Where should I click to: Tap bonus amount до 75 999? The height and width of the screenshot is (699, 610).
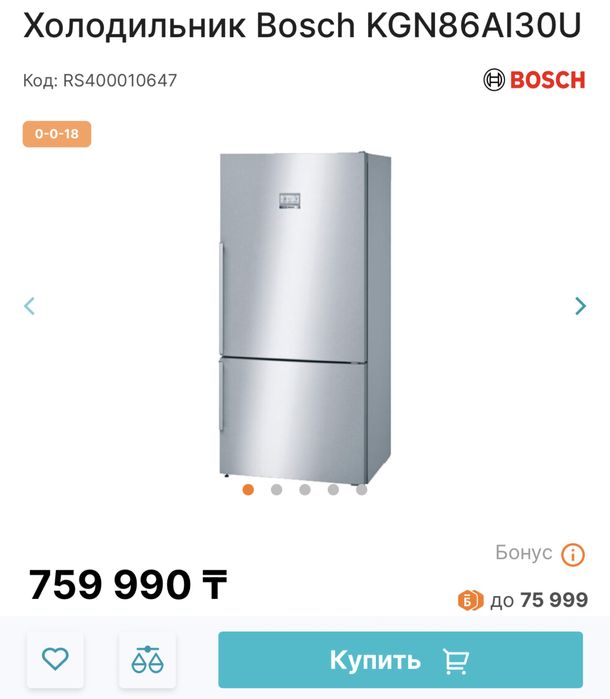coord(539,600)
